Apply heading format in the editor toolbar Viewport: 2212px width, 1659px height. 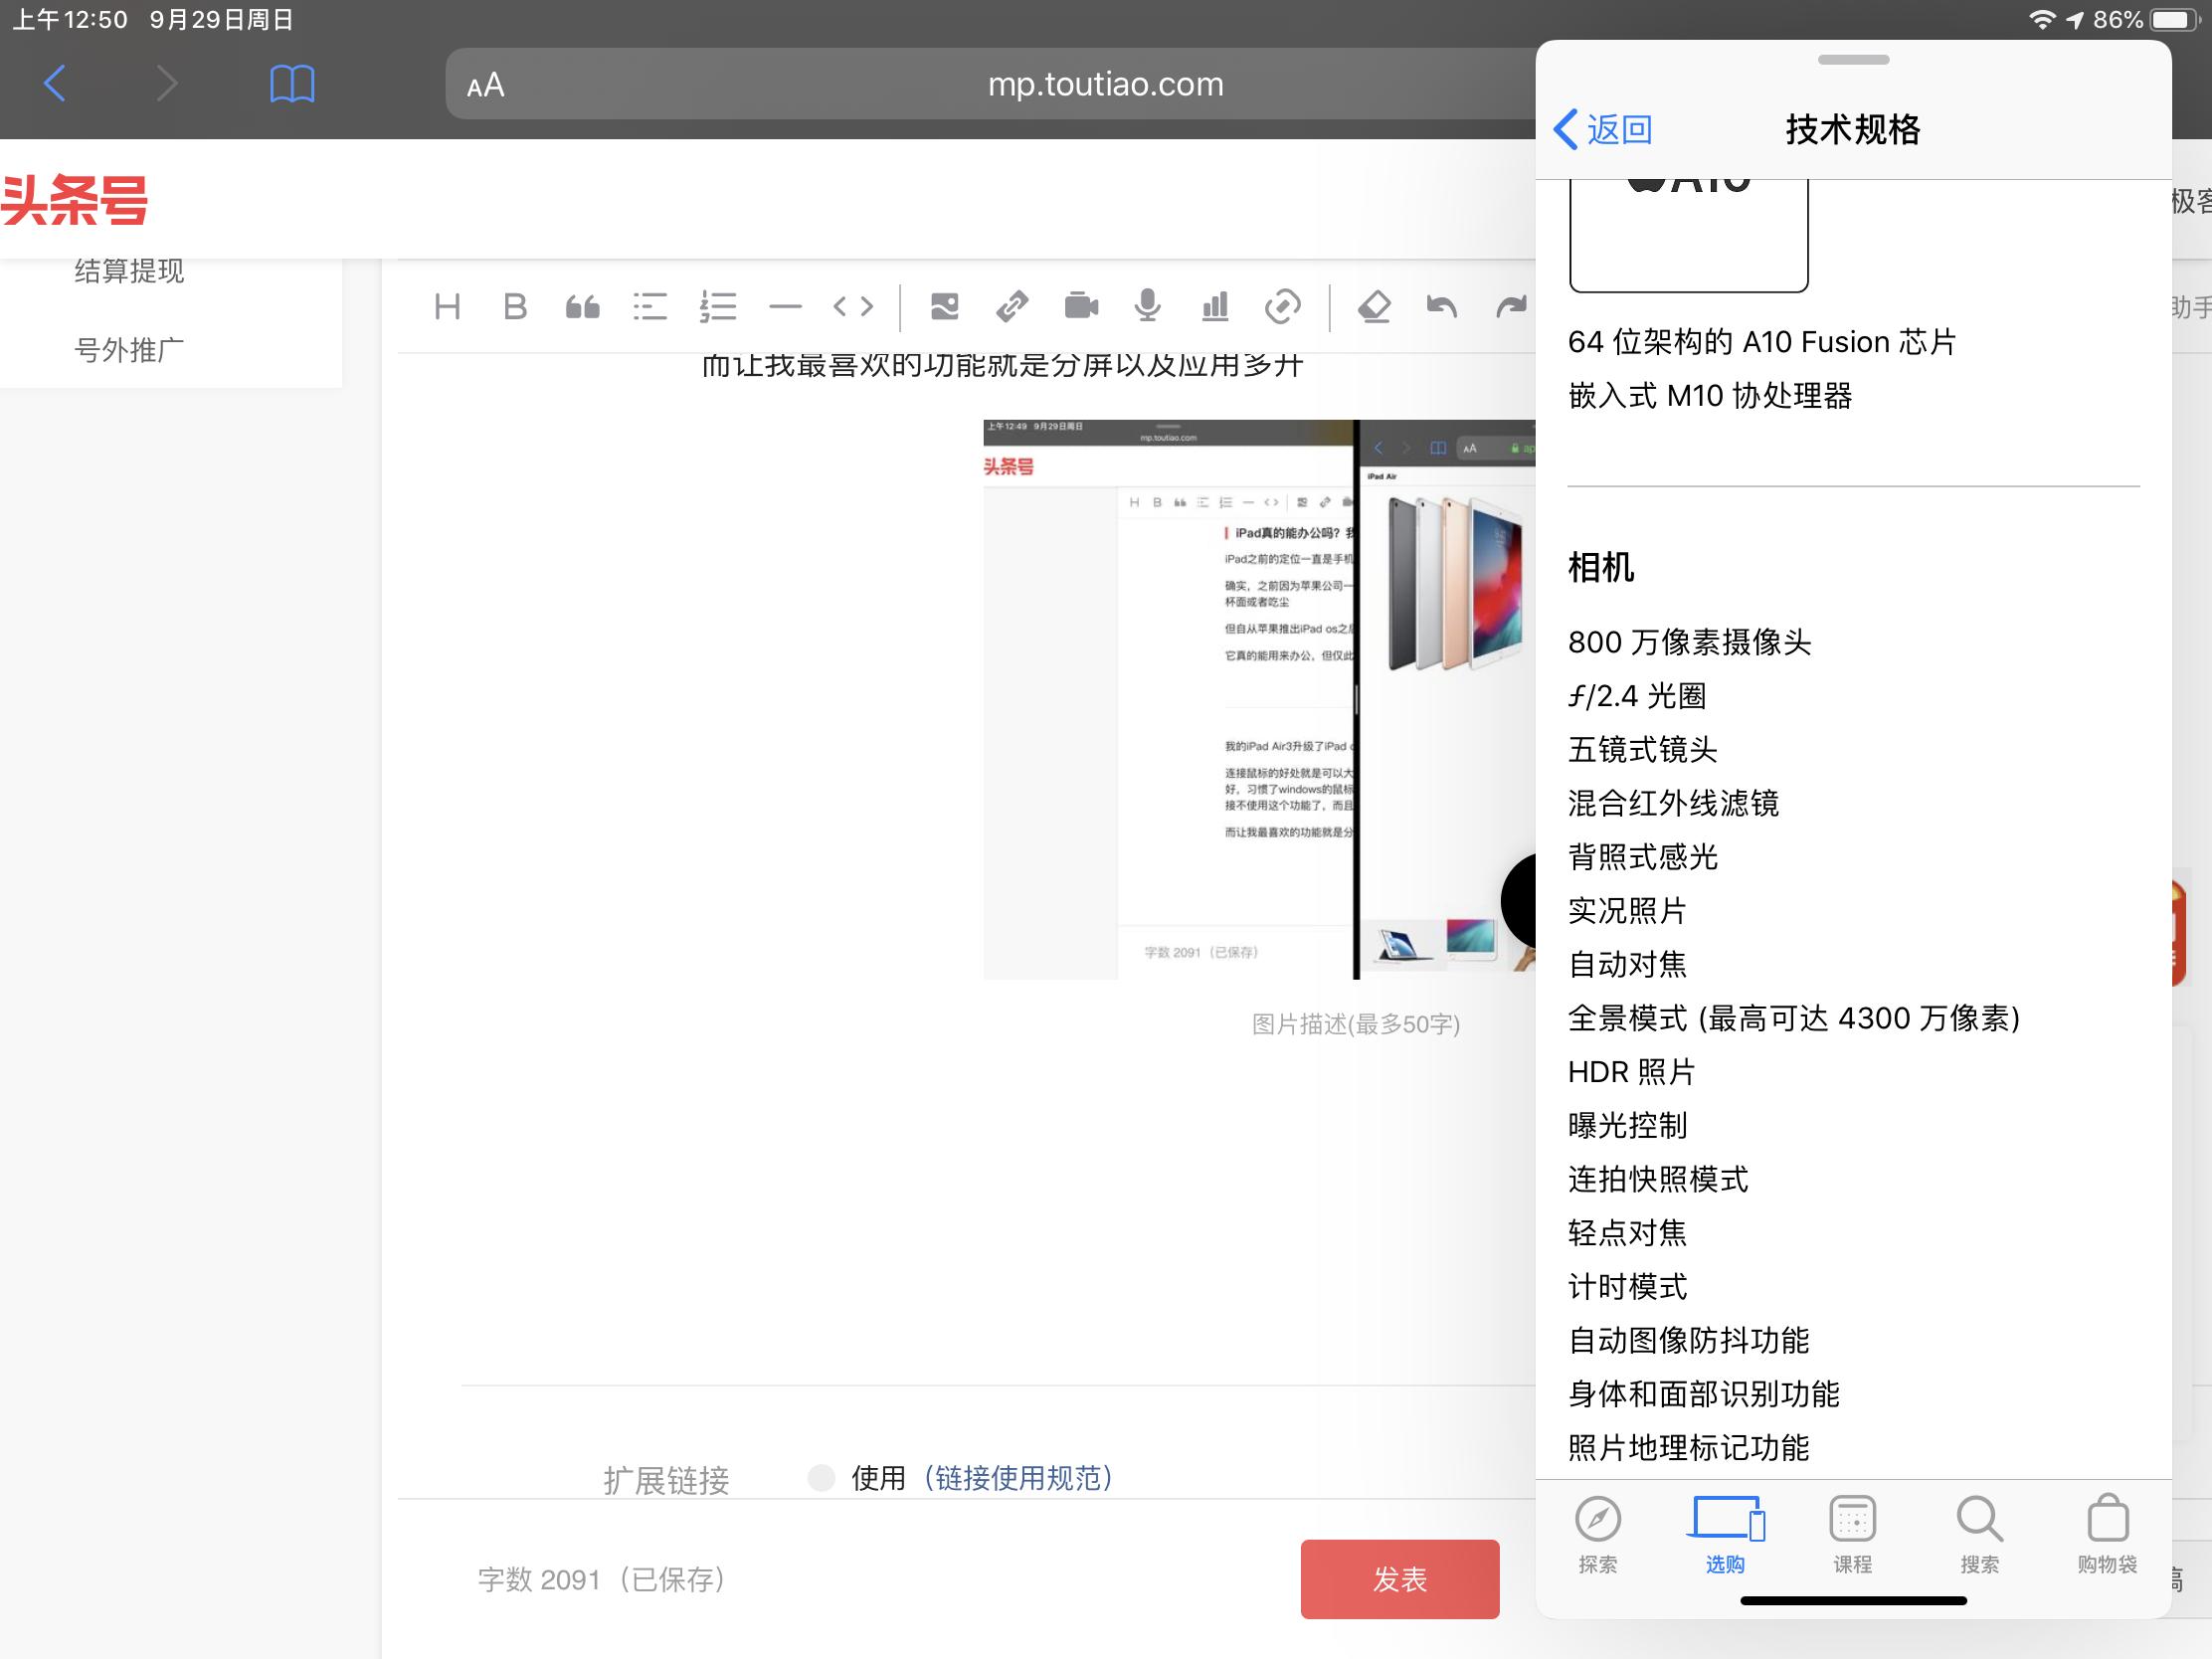tap(448, 307)
